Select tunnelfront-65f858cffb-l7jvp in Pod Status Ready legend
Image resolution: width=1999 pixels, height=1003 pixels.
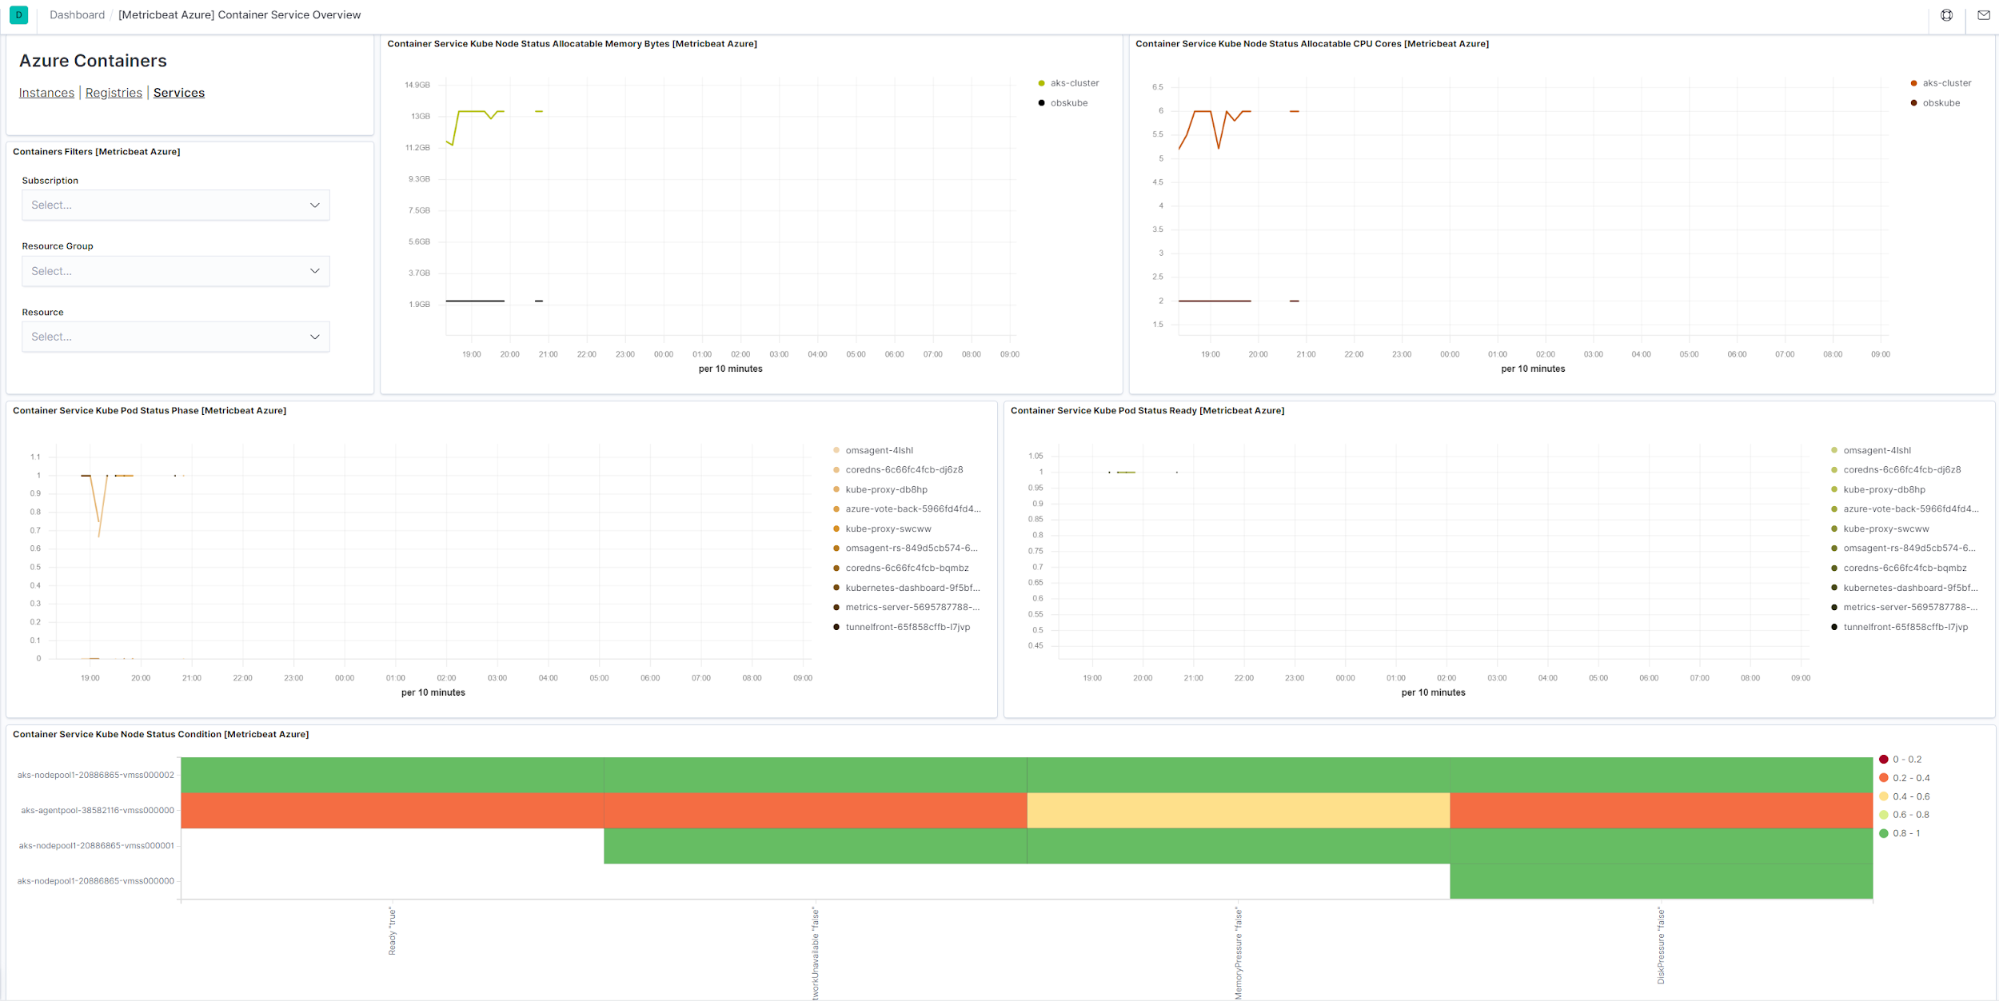tap(1900, 627)
